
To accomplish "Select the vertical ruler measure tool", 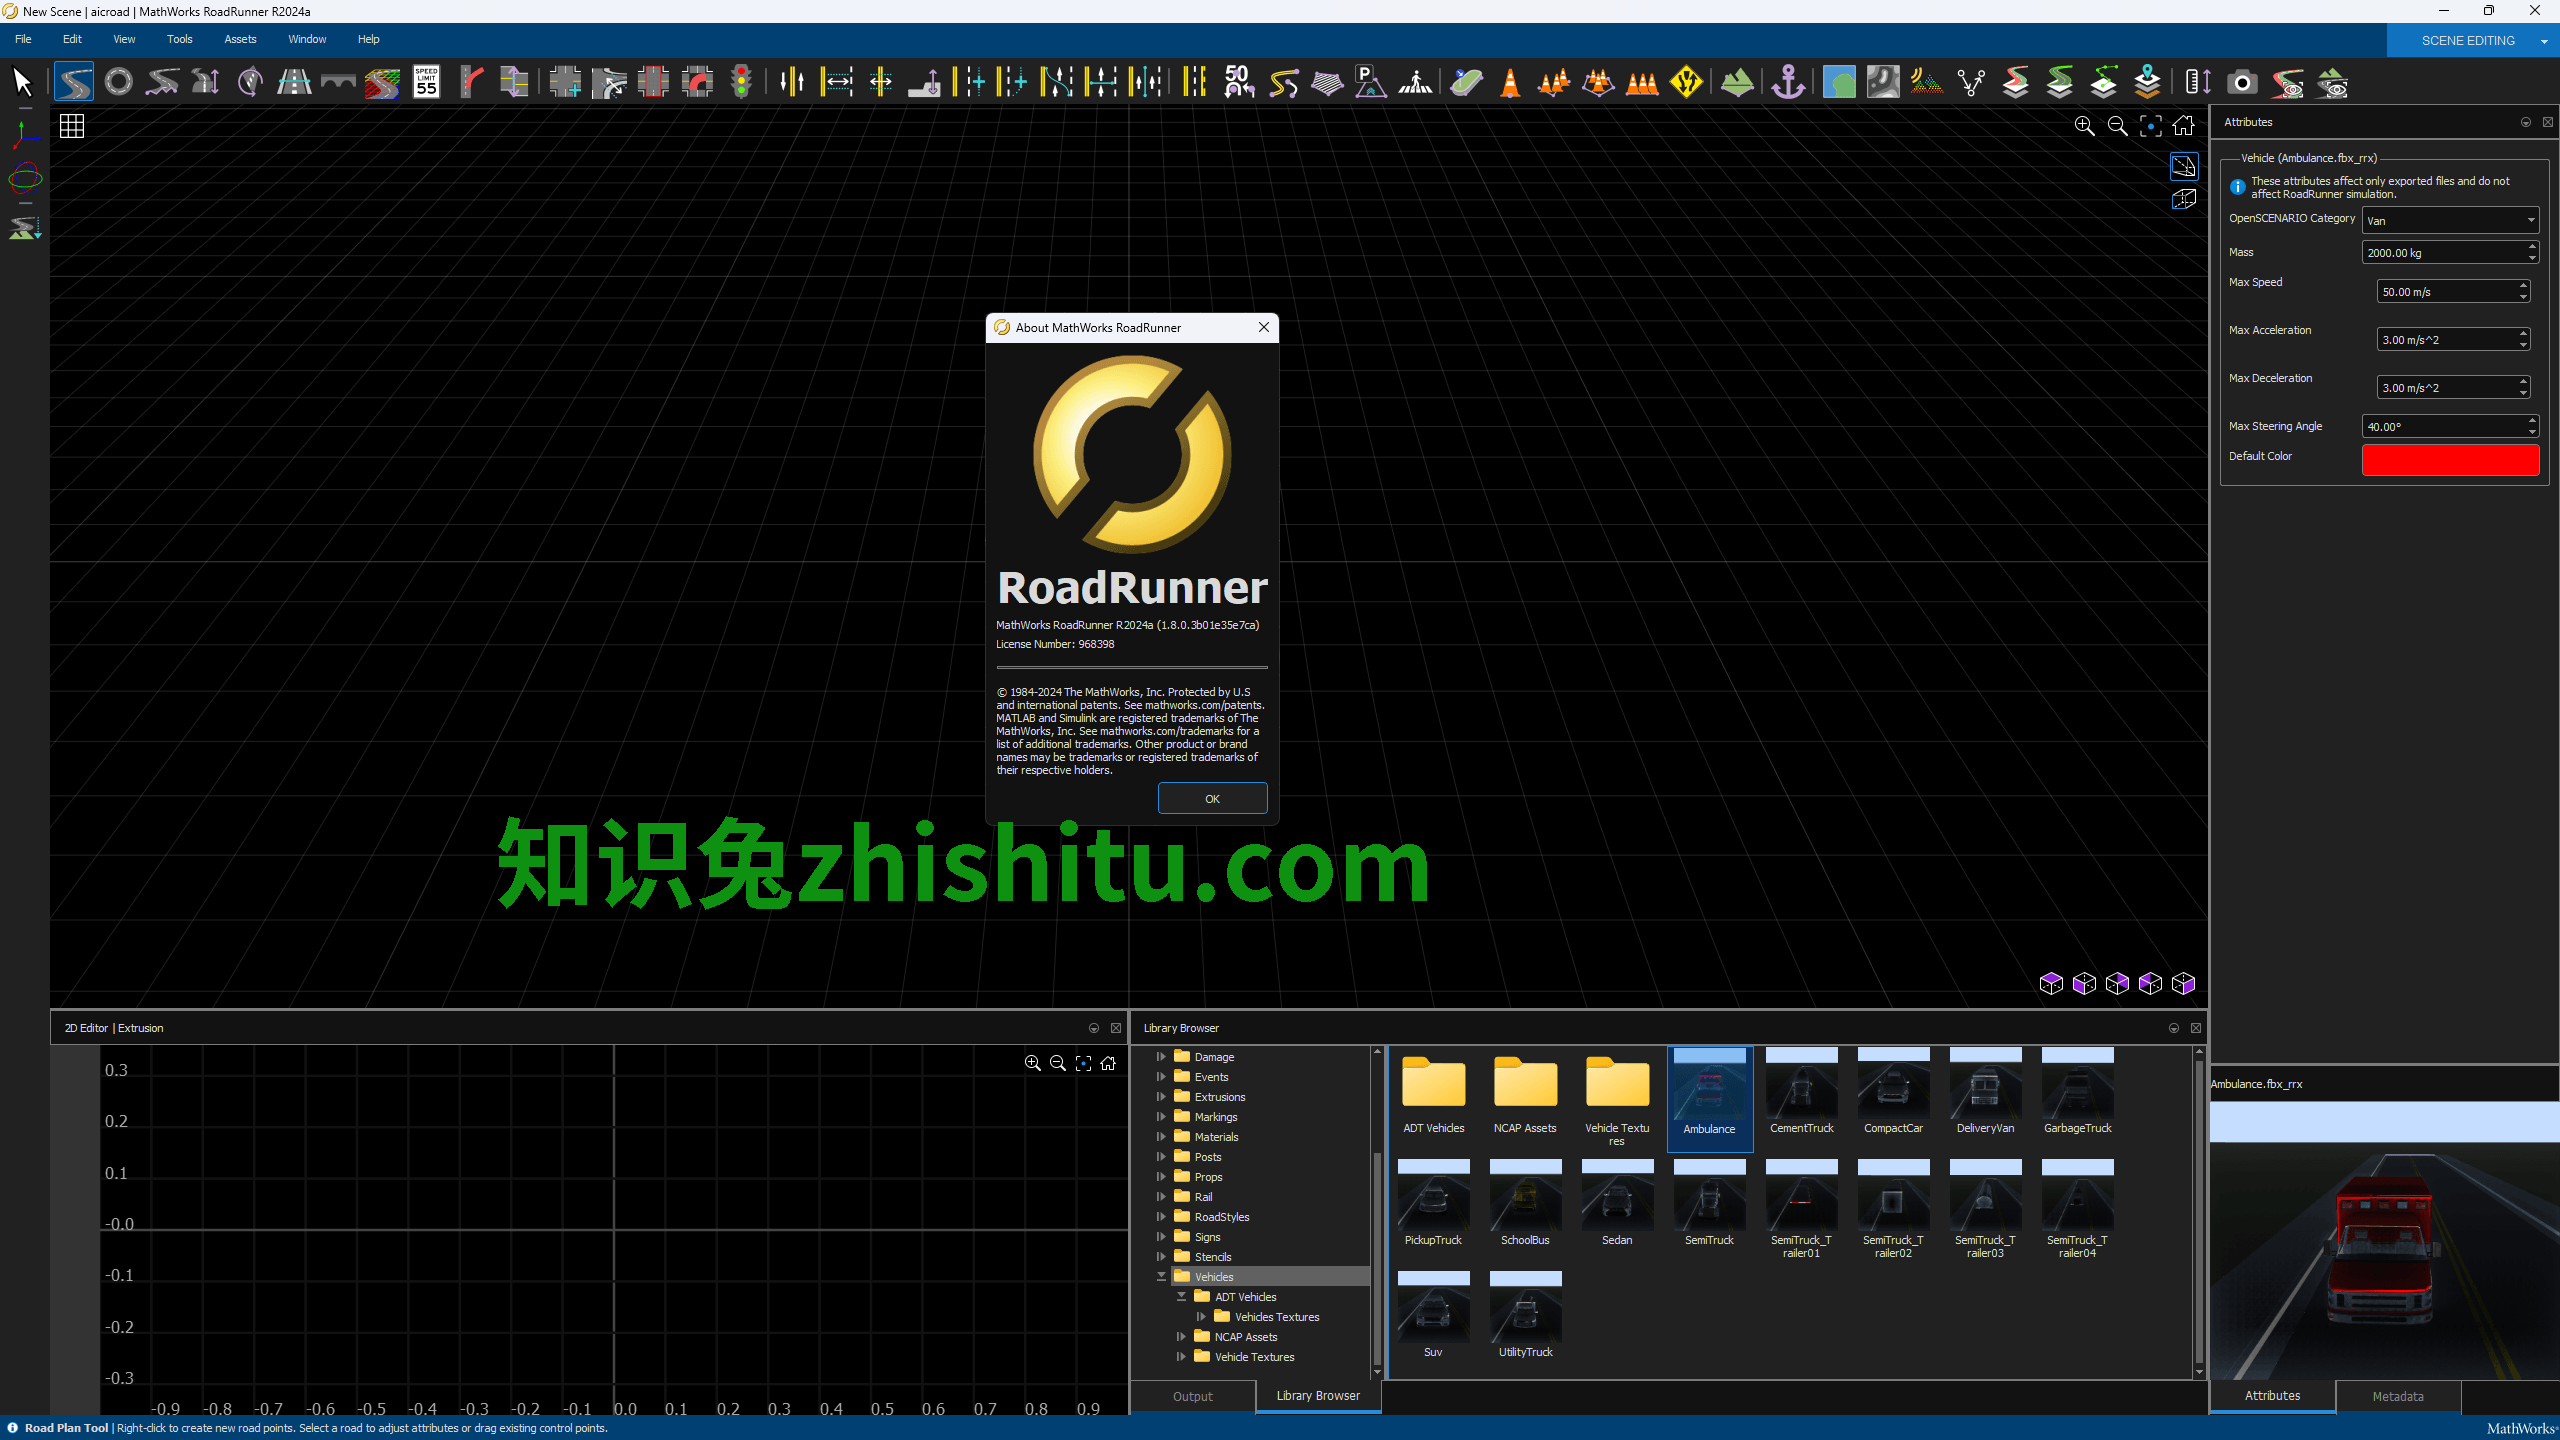I will [x=2197, y=82].
